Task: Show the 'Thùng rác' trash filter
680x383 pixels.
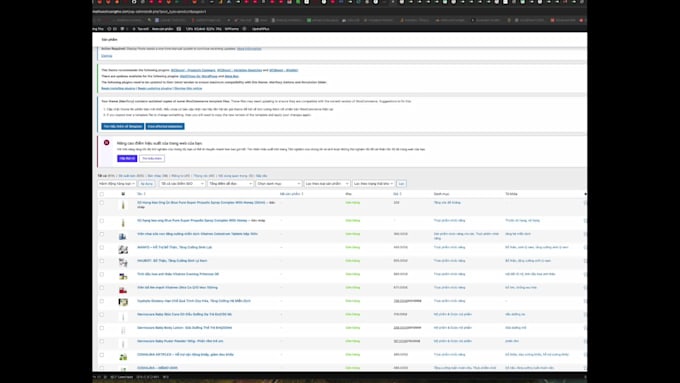Action: click(204, 176)
